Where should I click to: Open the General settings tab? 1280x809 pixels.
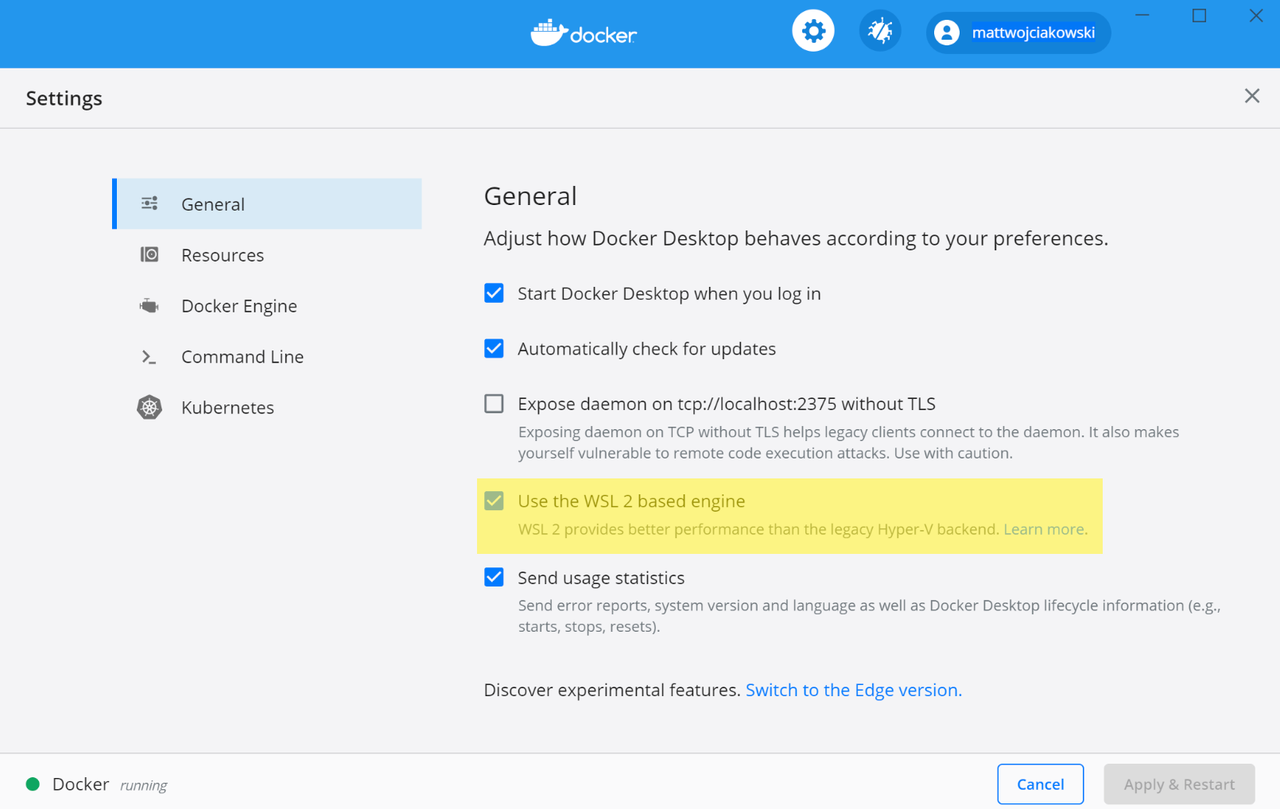click(x=213, y=204)
